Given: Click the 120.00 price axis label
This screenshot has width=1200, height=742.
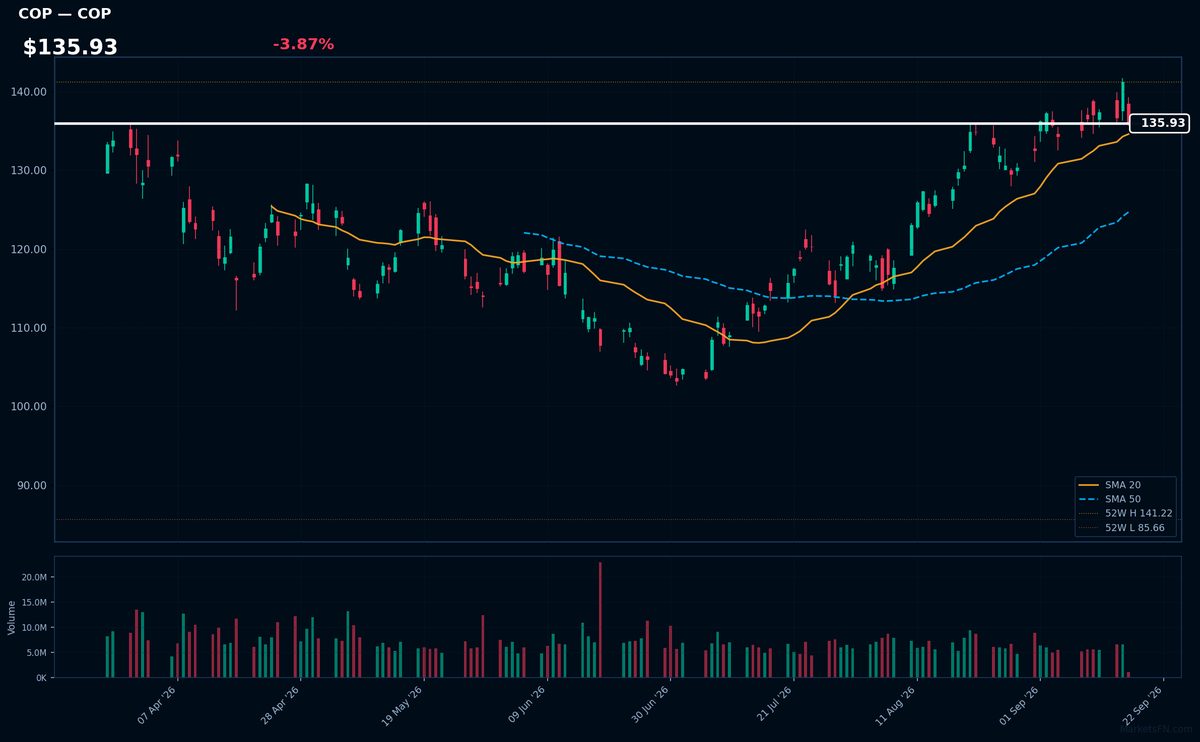Looking at the screenshot, I should pyautogui.click(x=31, y=249).
